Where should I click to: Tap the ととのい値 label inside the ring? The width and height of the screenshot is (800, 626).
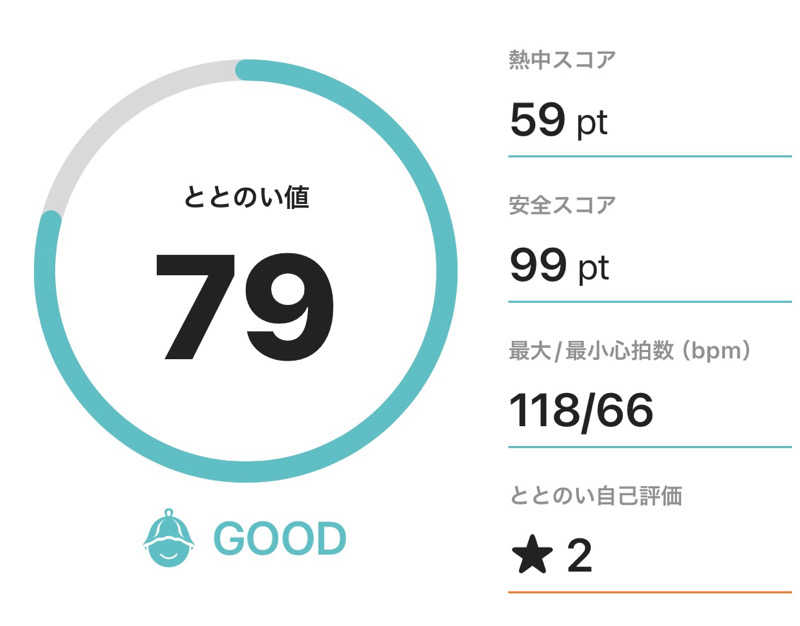pyautogui.click(x=247, y=197)
